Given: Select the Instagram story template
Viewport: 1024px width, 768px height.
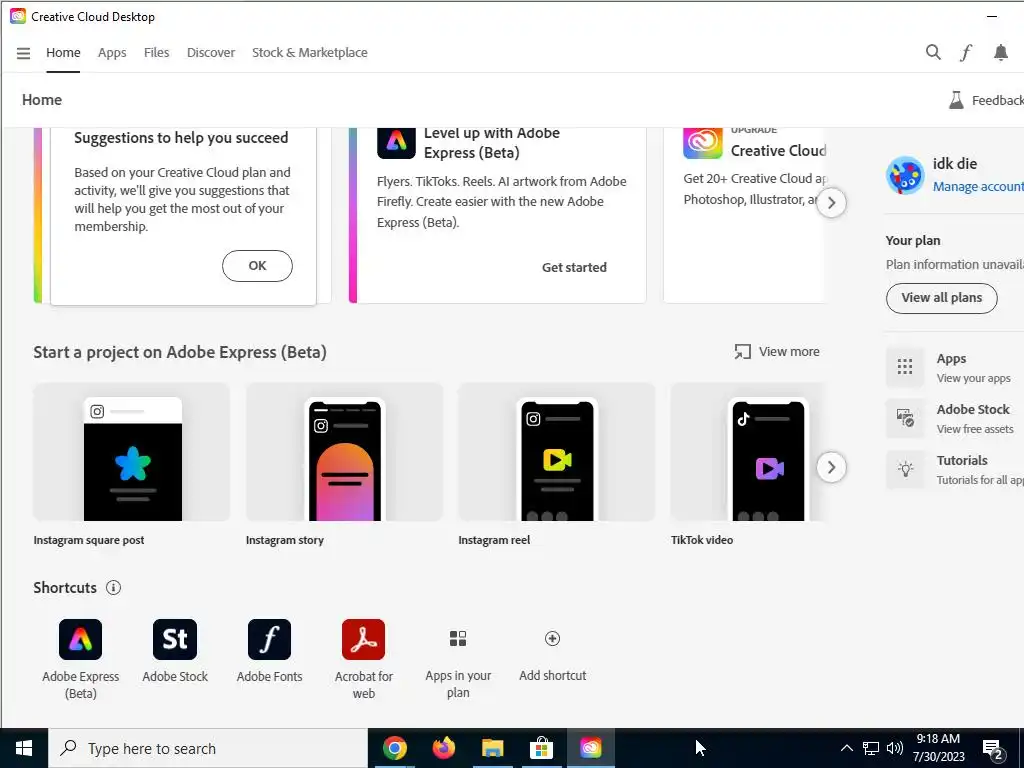Looking at the screenshot, I should tap(344, 452).
